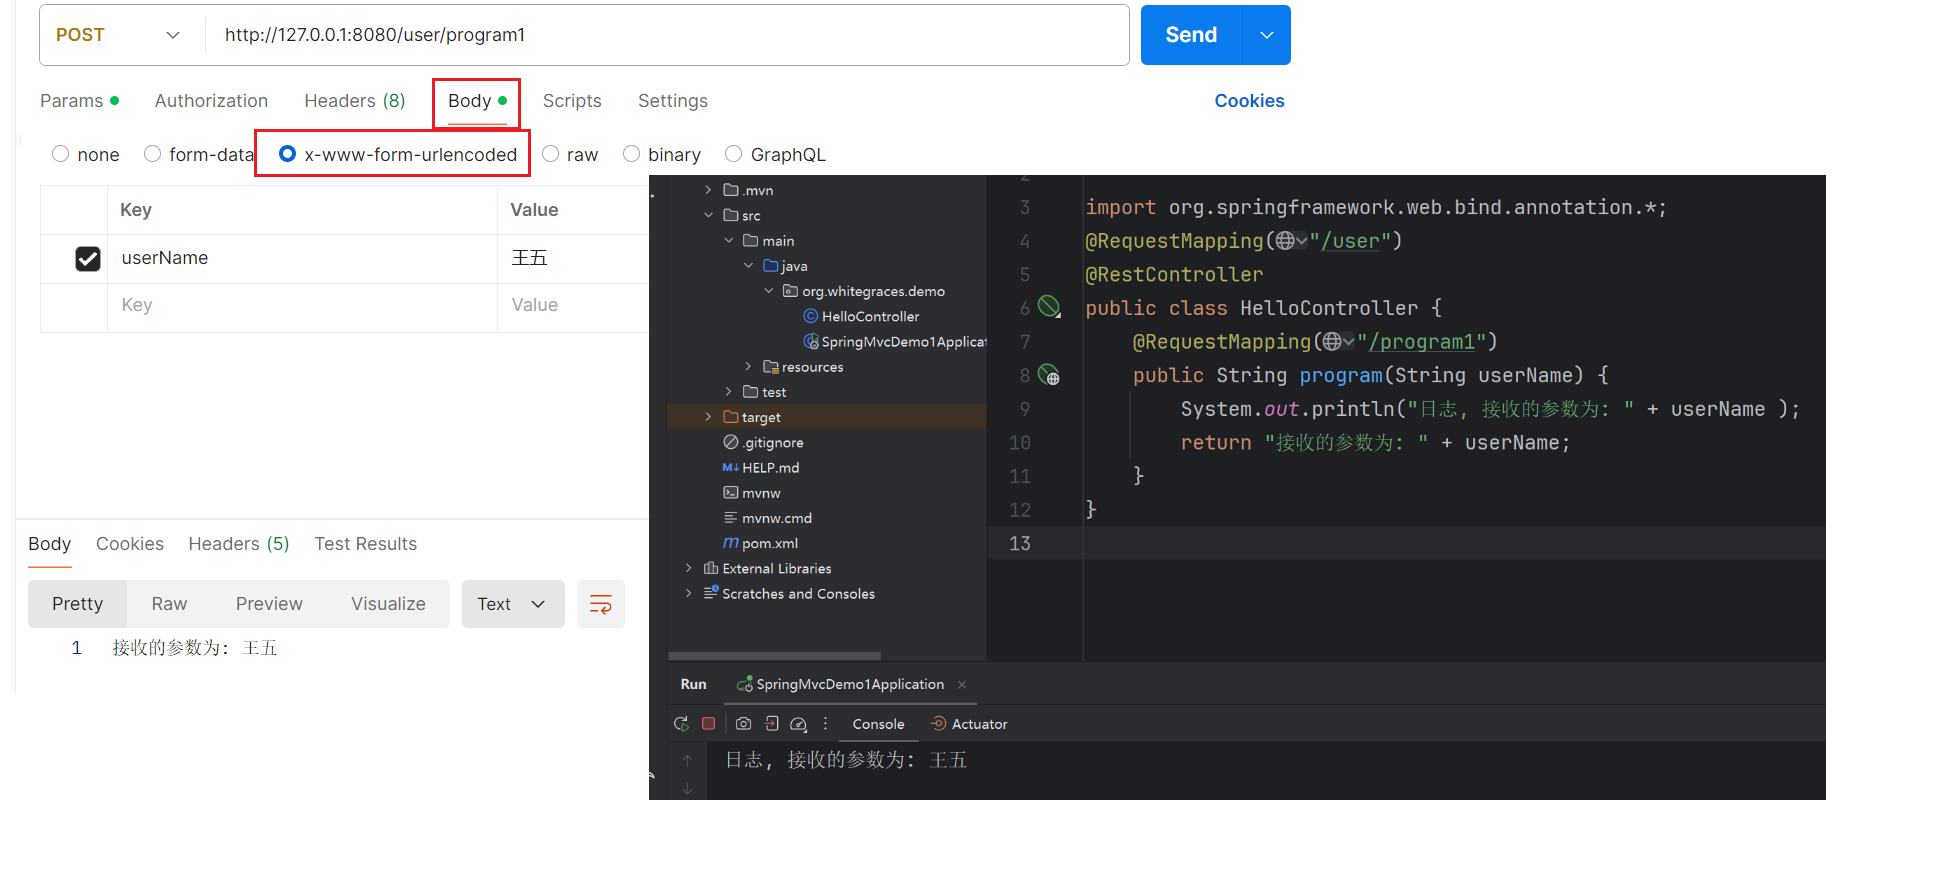Expand External Libraries node
Viewport: 1947px width, 883px height.
[688, 568]
